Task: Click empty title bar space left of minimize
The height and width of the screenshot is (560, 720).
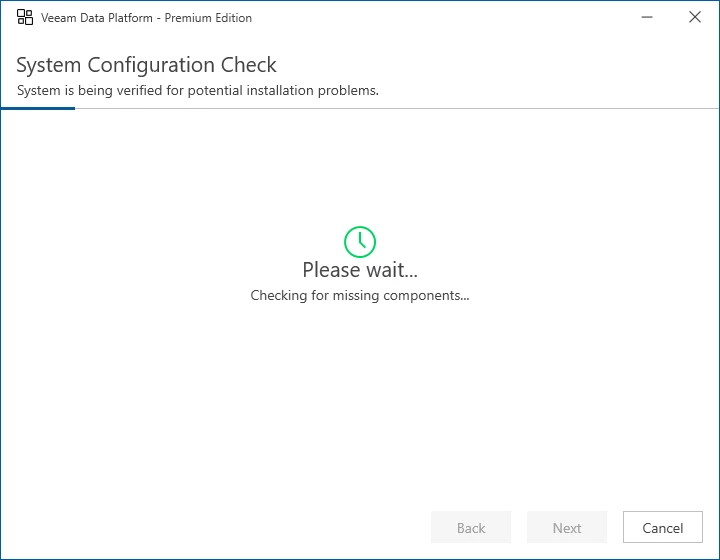Action: point(450,17)
